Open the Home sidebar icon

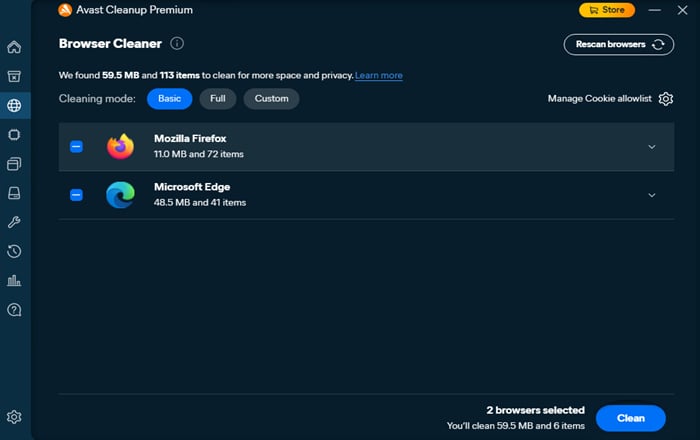tap(14, 47)
